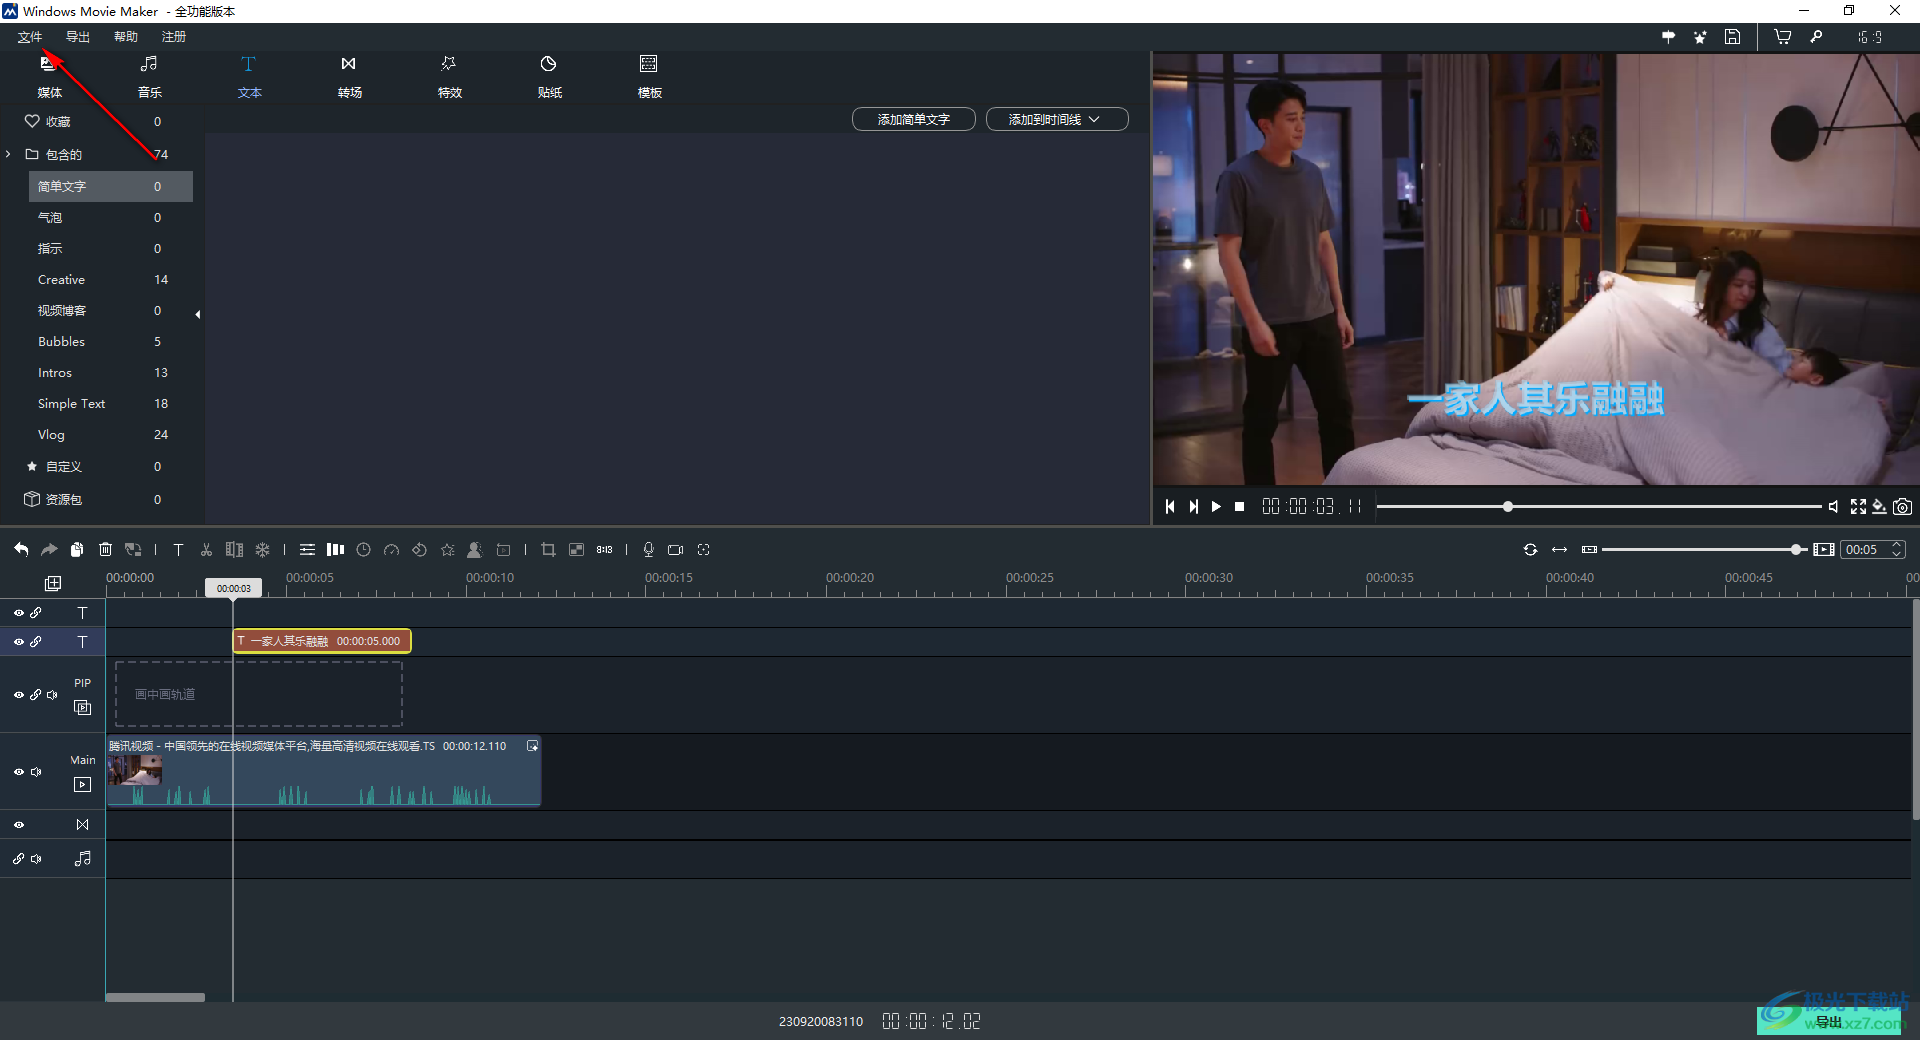
Task: Open the add track icon above track headers
Action: [x=53, y=583]
